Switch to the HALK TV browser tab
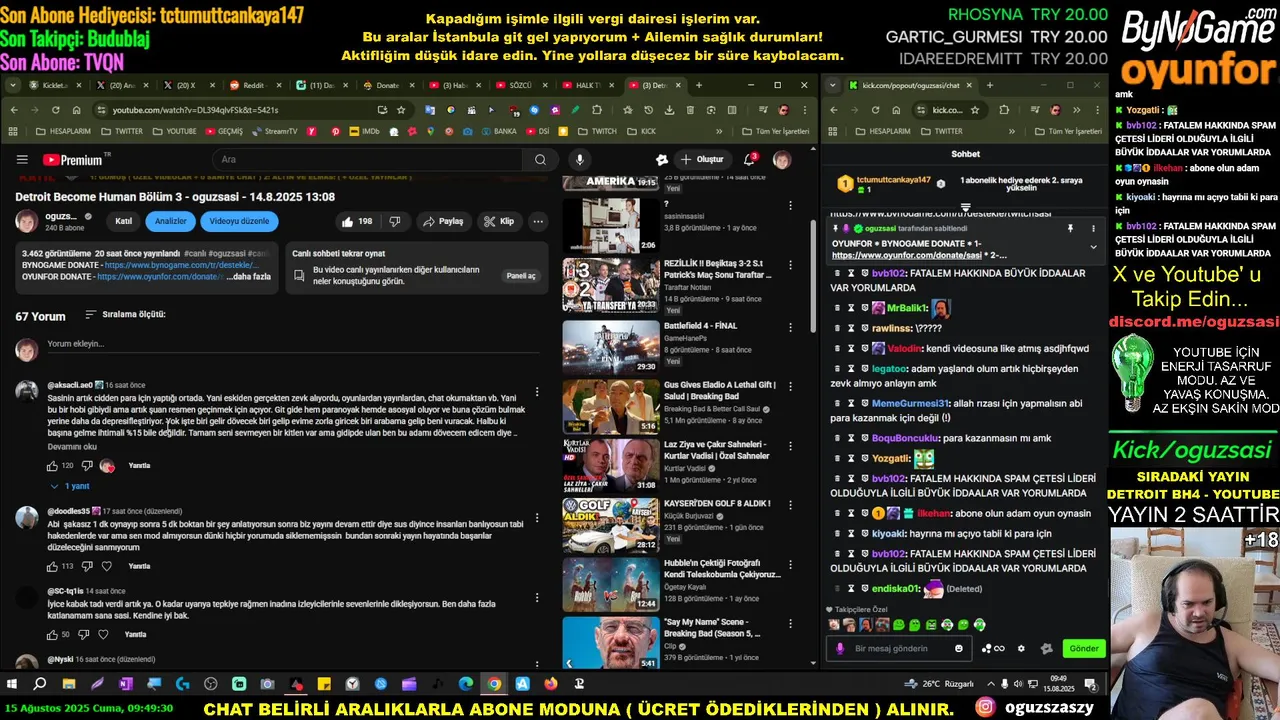 tap(586, 85)
